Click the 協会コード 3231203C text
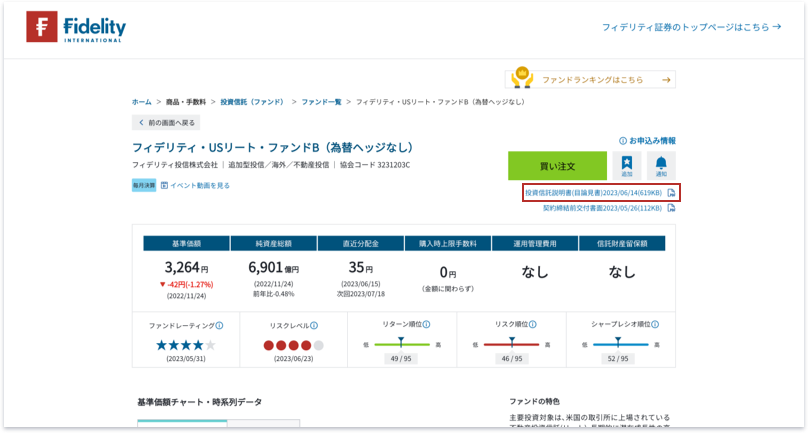 (375, 165)
